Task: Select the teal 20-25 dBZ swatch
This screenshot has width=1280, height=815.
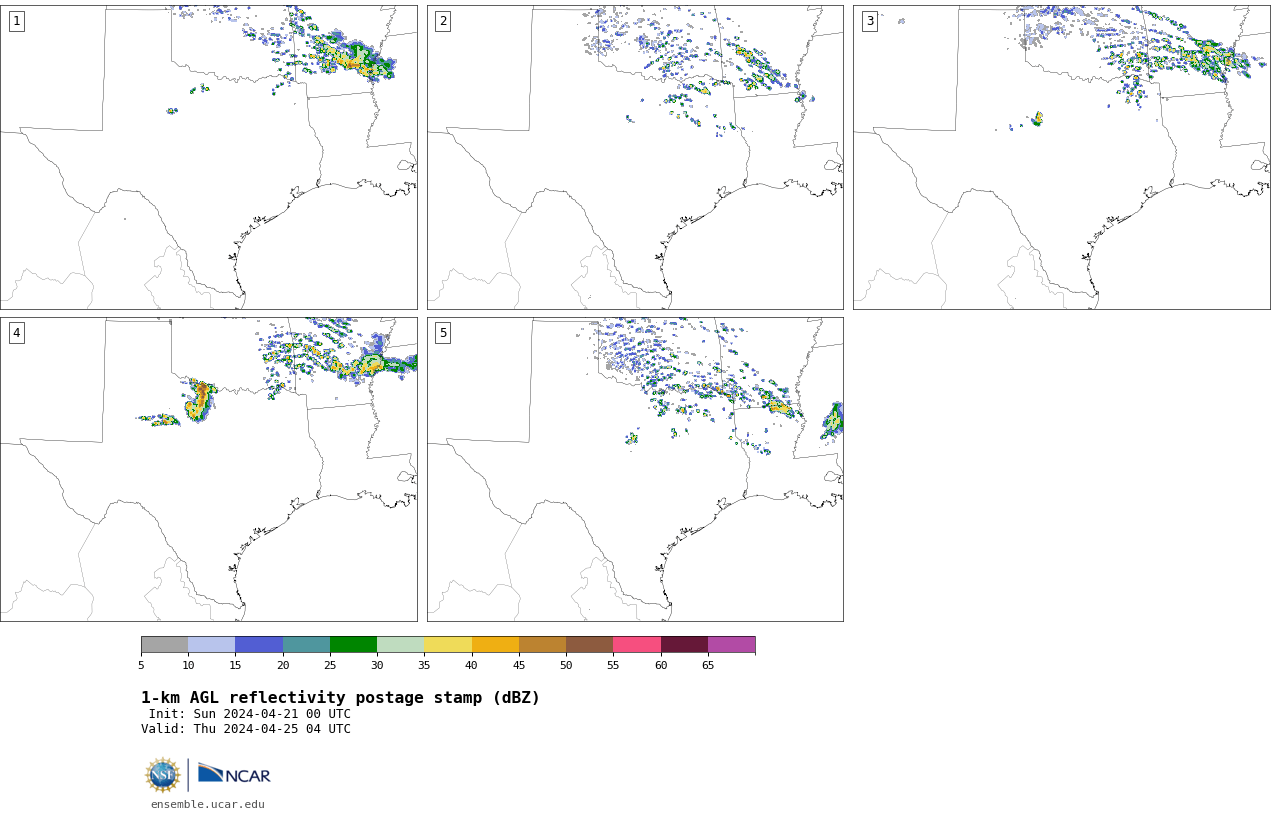Action: pyautogui.click(x=306, y=644)
